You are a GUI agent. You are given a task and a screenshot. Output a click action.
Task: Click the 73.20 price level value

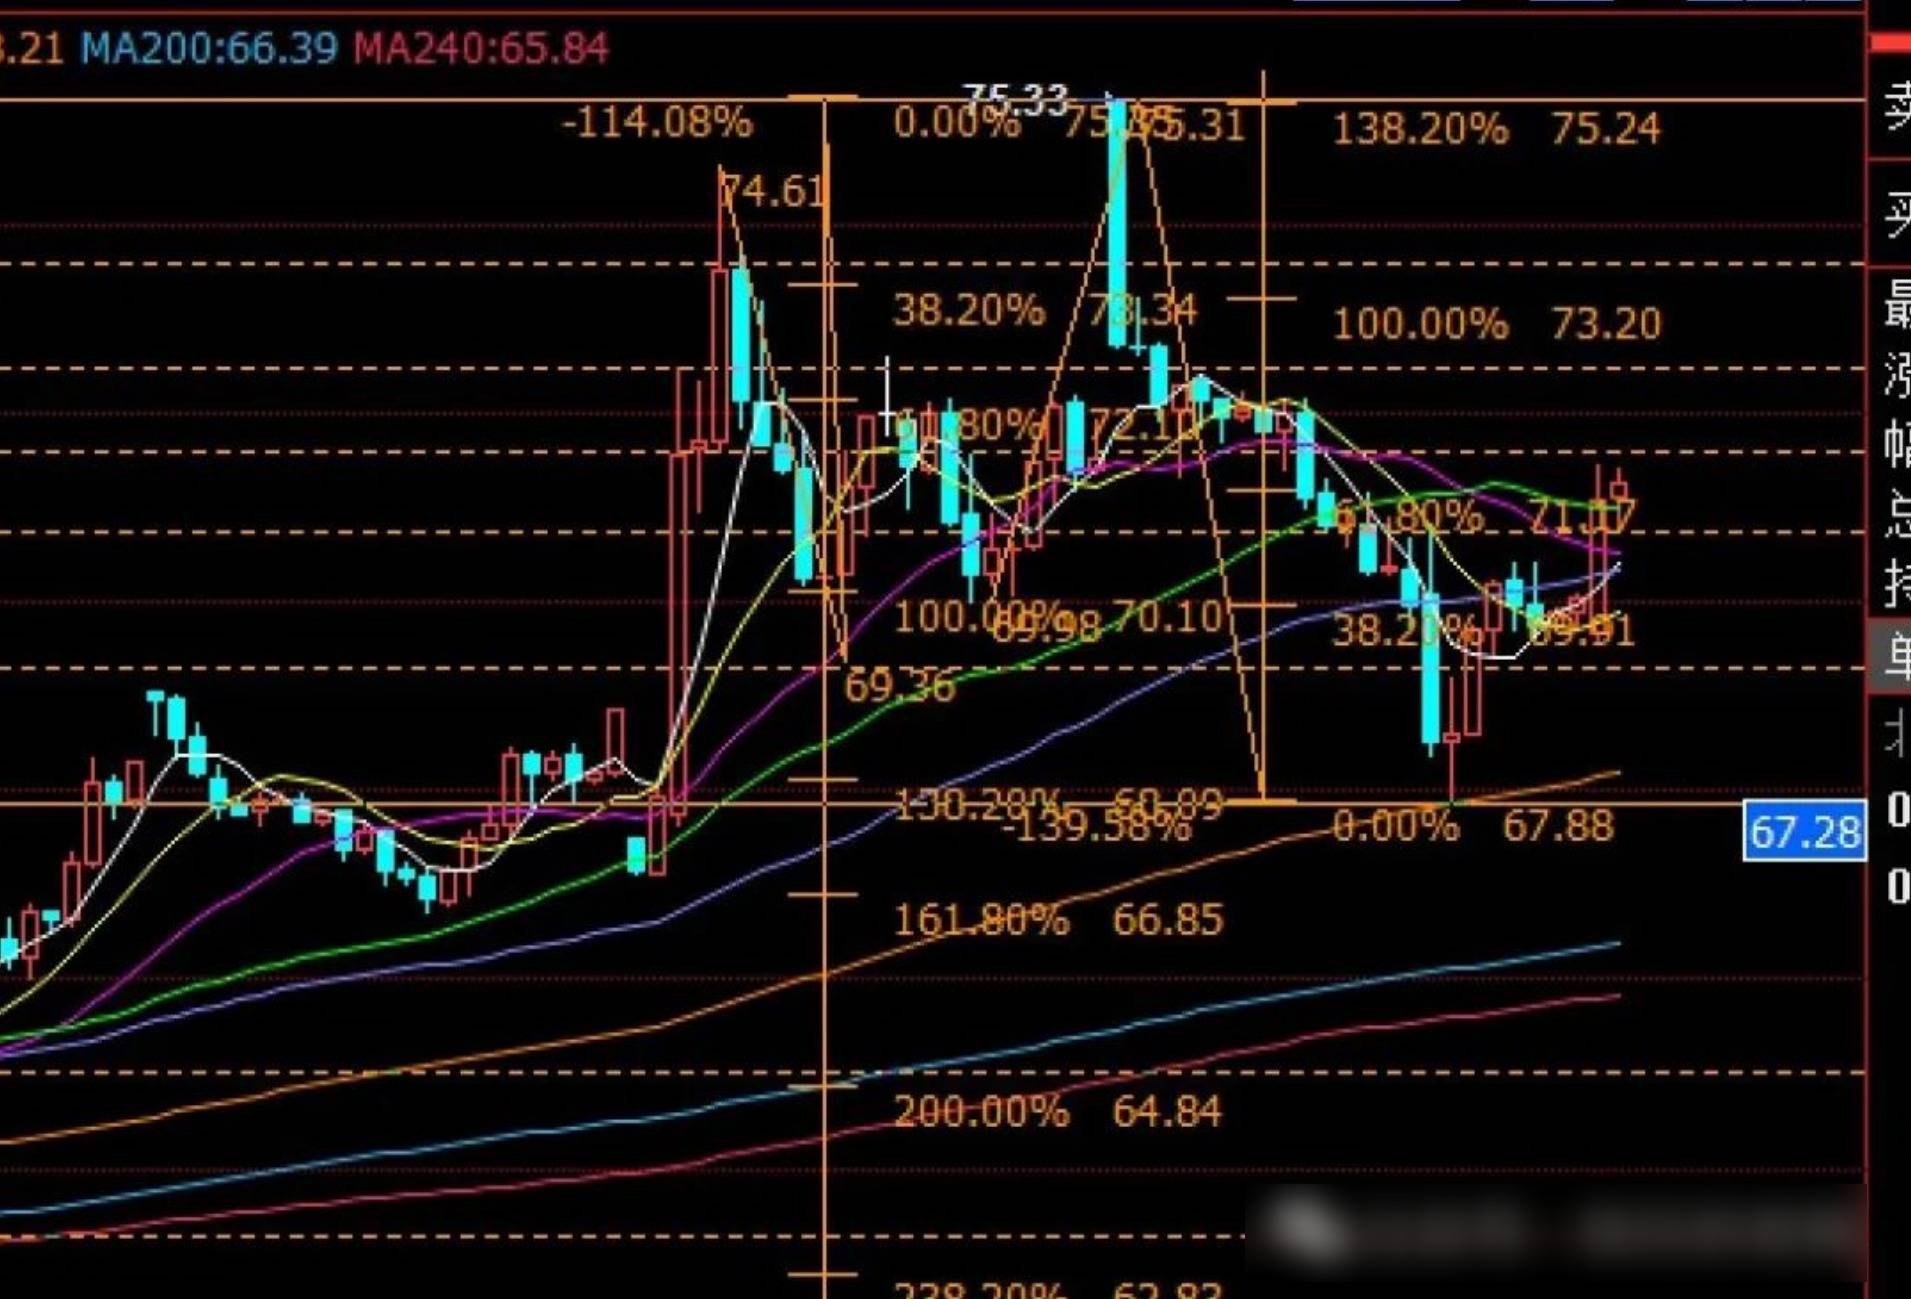(1605, 324)
